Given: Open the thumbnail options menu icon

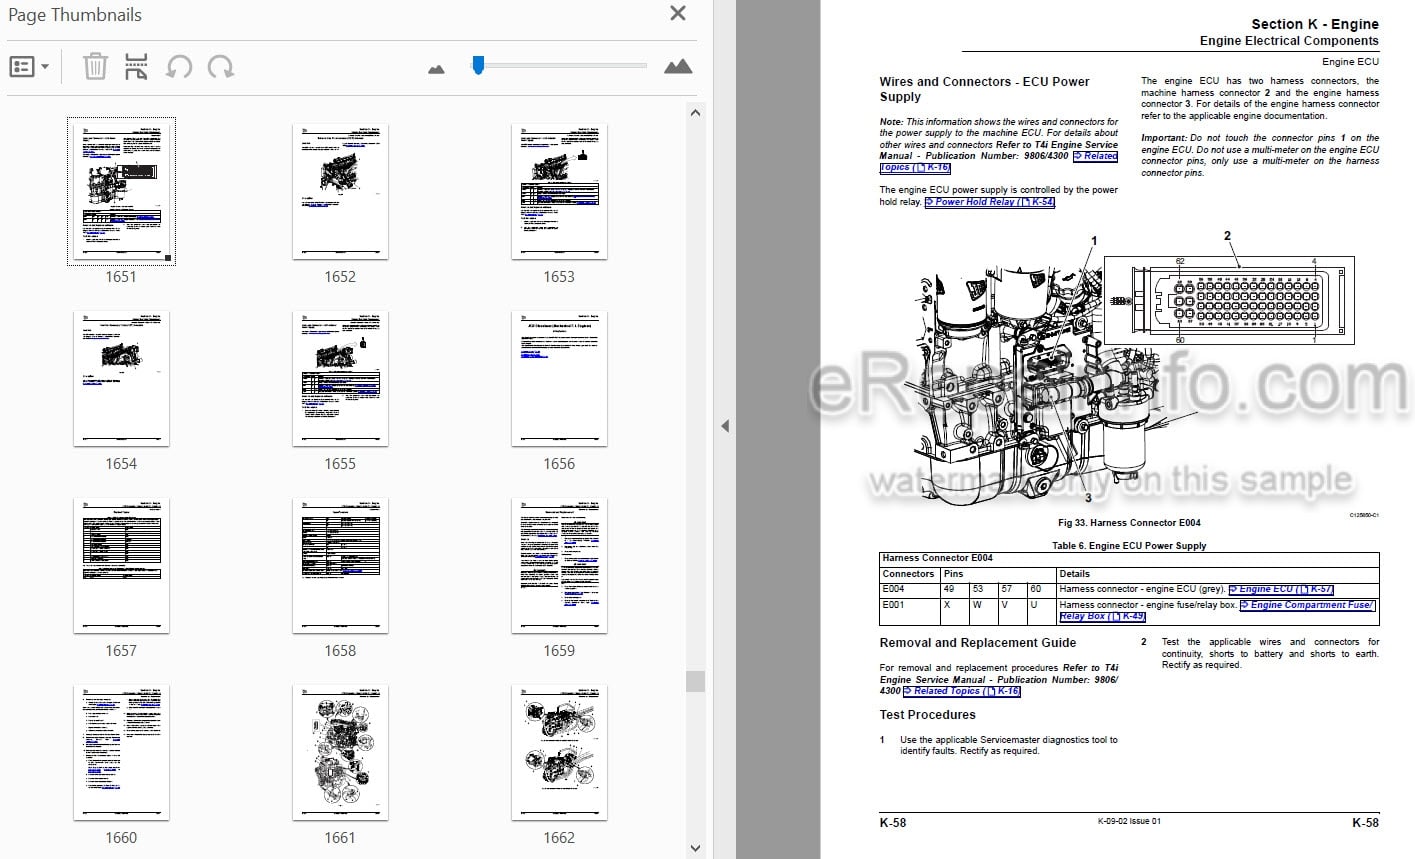Looking at the screenshot, I should [29, 67].
